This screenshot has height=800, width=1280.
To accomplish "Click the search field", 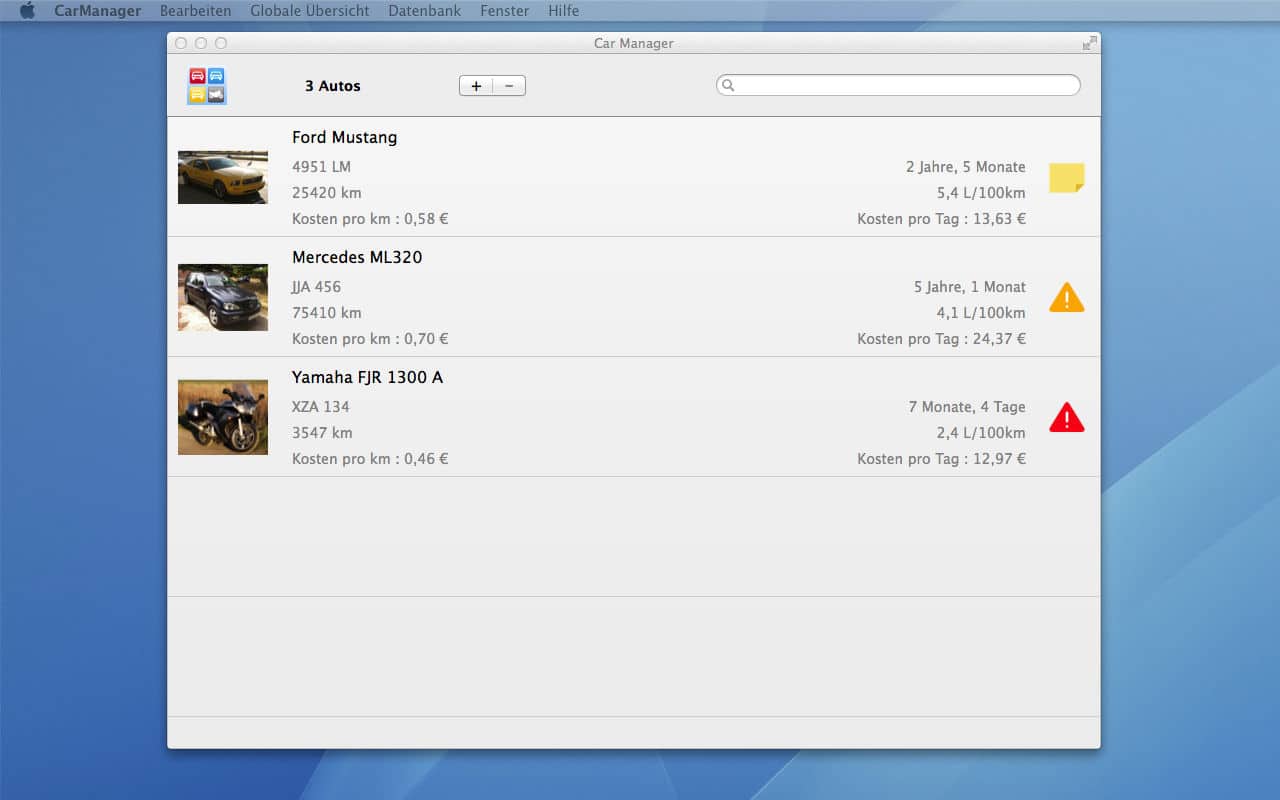I will pyautogui.click(x=898, y=85).
